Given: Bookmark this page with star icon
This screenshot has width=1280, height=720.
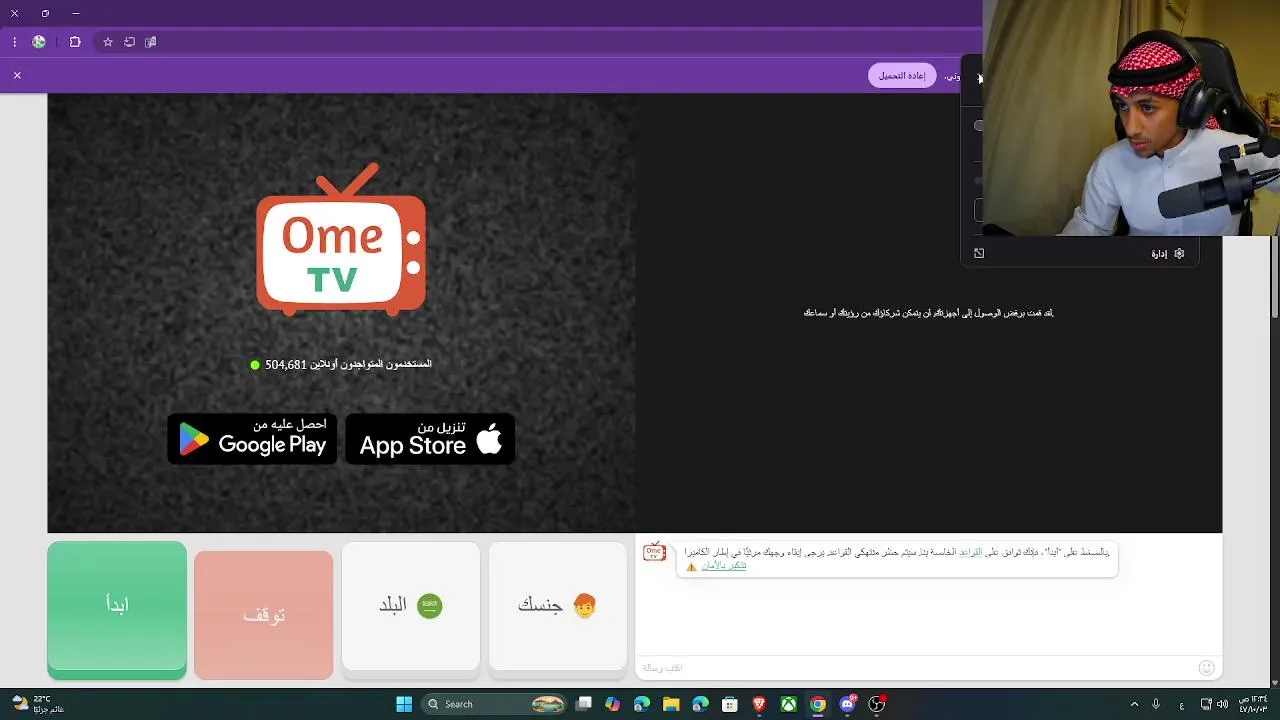Looking at the screenshot, I should [108, 42].
